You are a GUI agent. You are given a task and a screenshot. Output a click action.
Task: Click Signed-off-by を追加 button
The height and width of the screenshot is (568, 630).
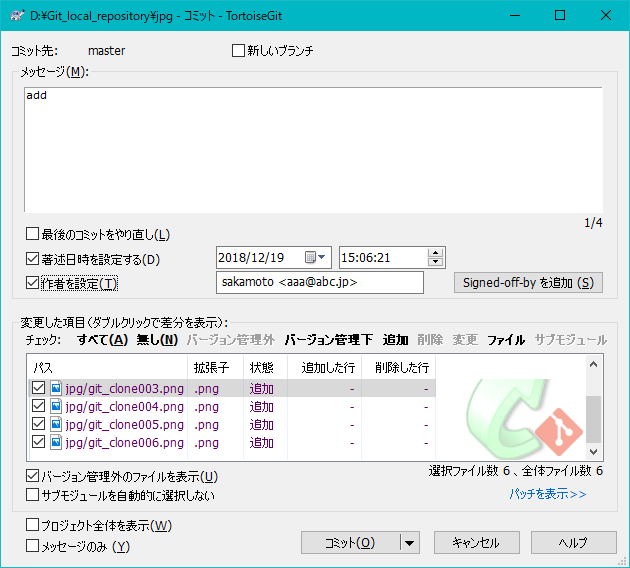point(528,283)
